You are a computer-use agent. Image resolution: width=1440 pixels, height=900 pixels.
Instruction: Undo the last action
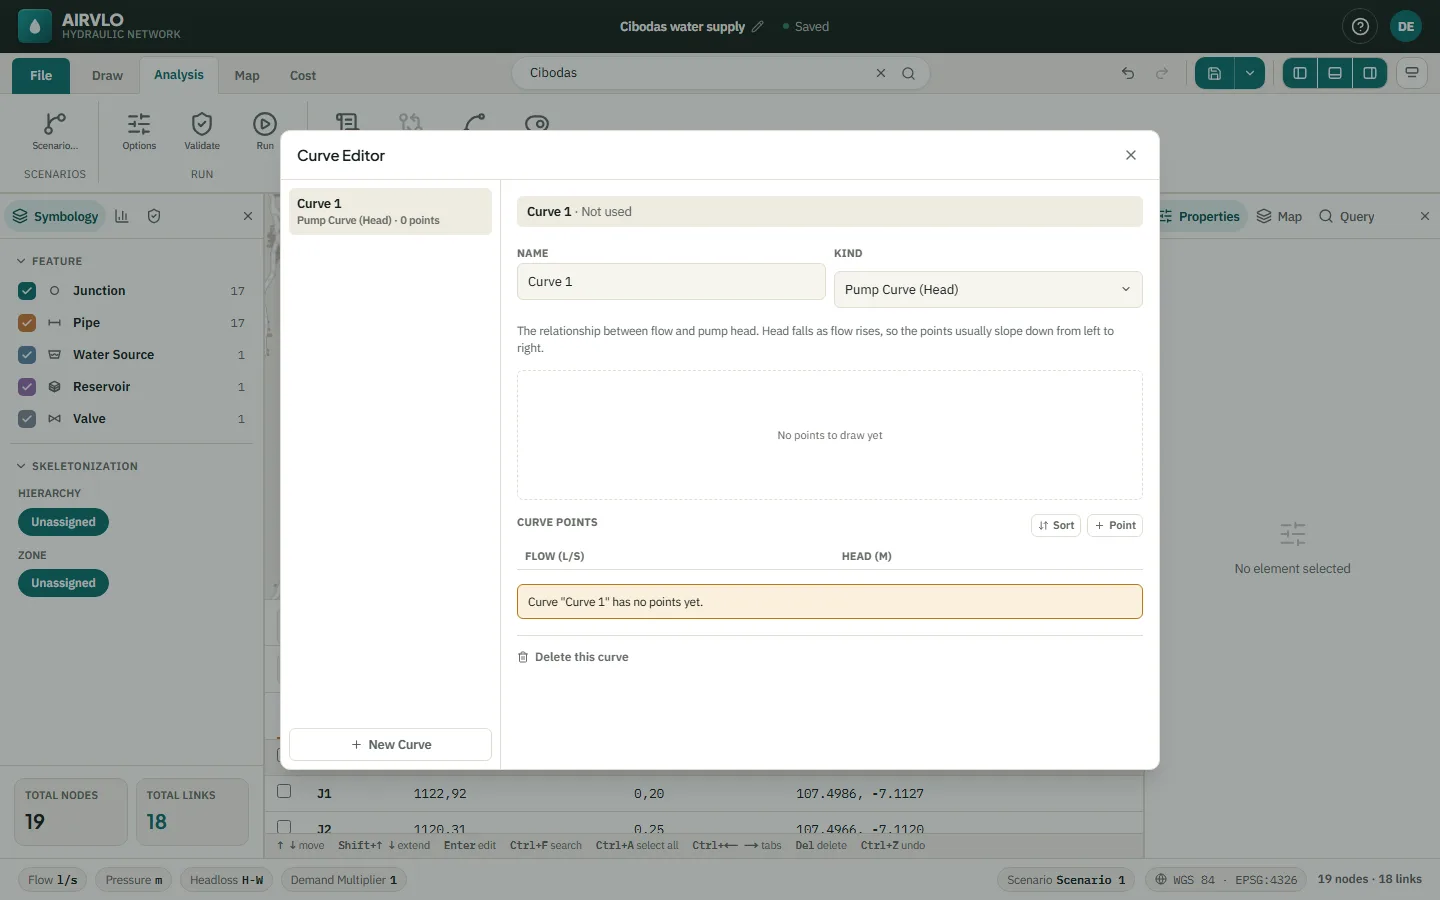click(1128, 73)
